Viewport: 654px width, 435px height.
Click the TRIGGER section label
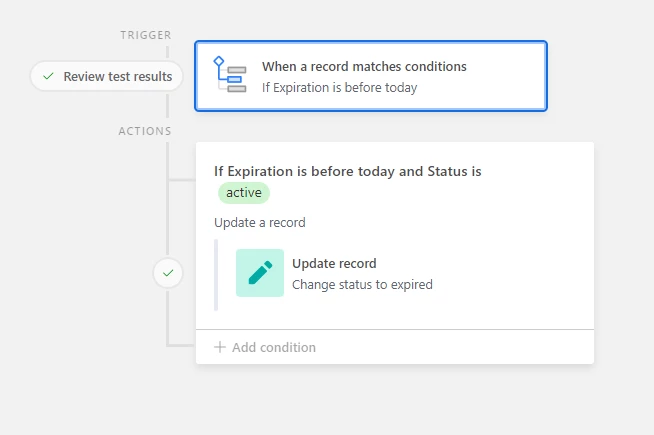pos(146,35)
